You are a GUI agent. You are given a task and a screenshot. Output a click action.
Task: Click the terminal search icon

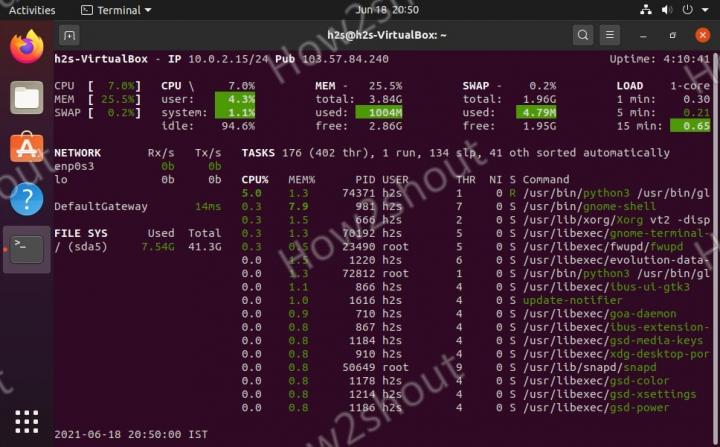(x=583, y=35)
